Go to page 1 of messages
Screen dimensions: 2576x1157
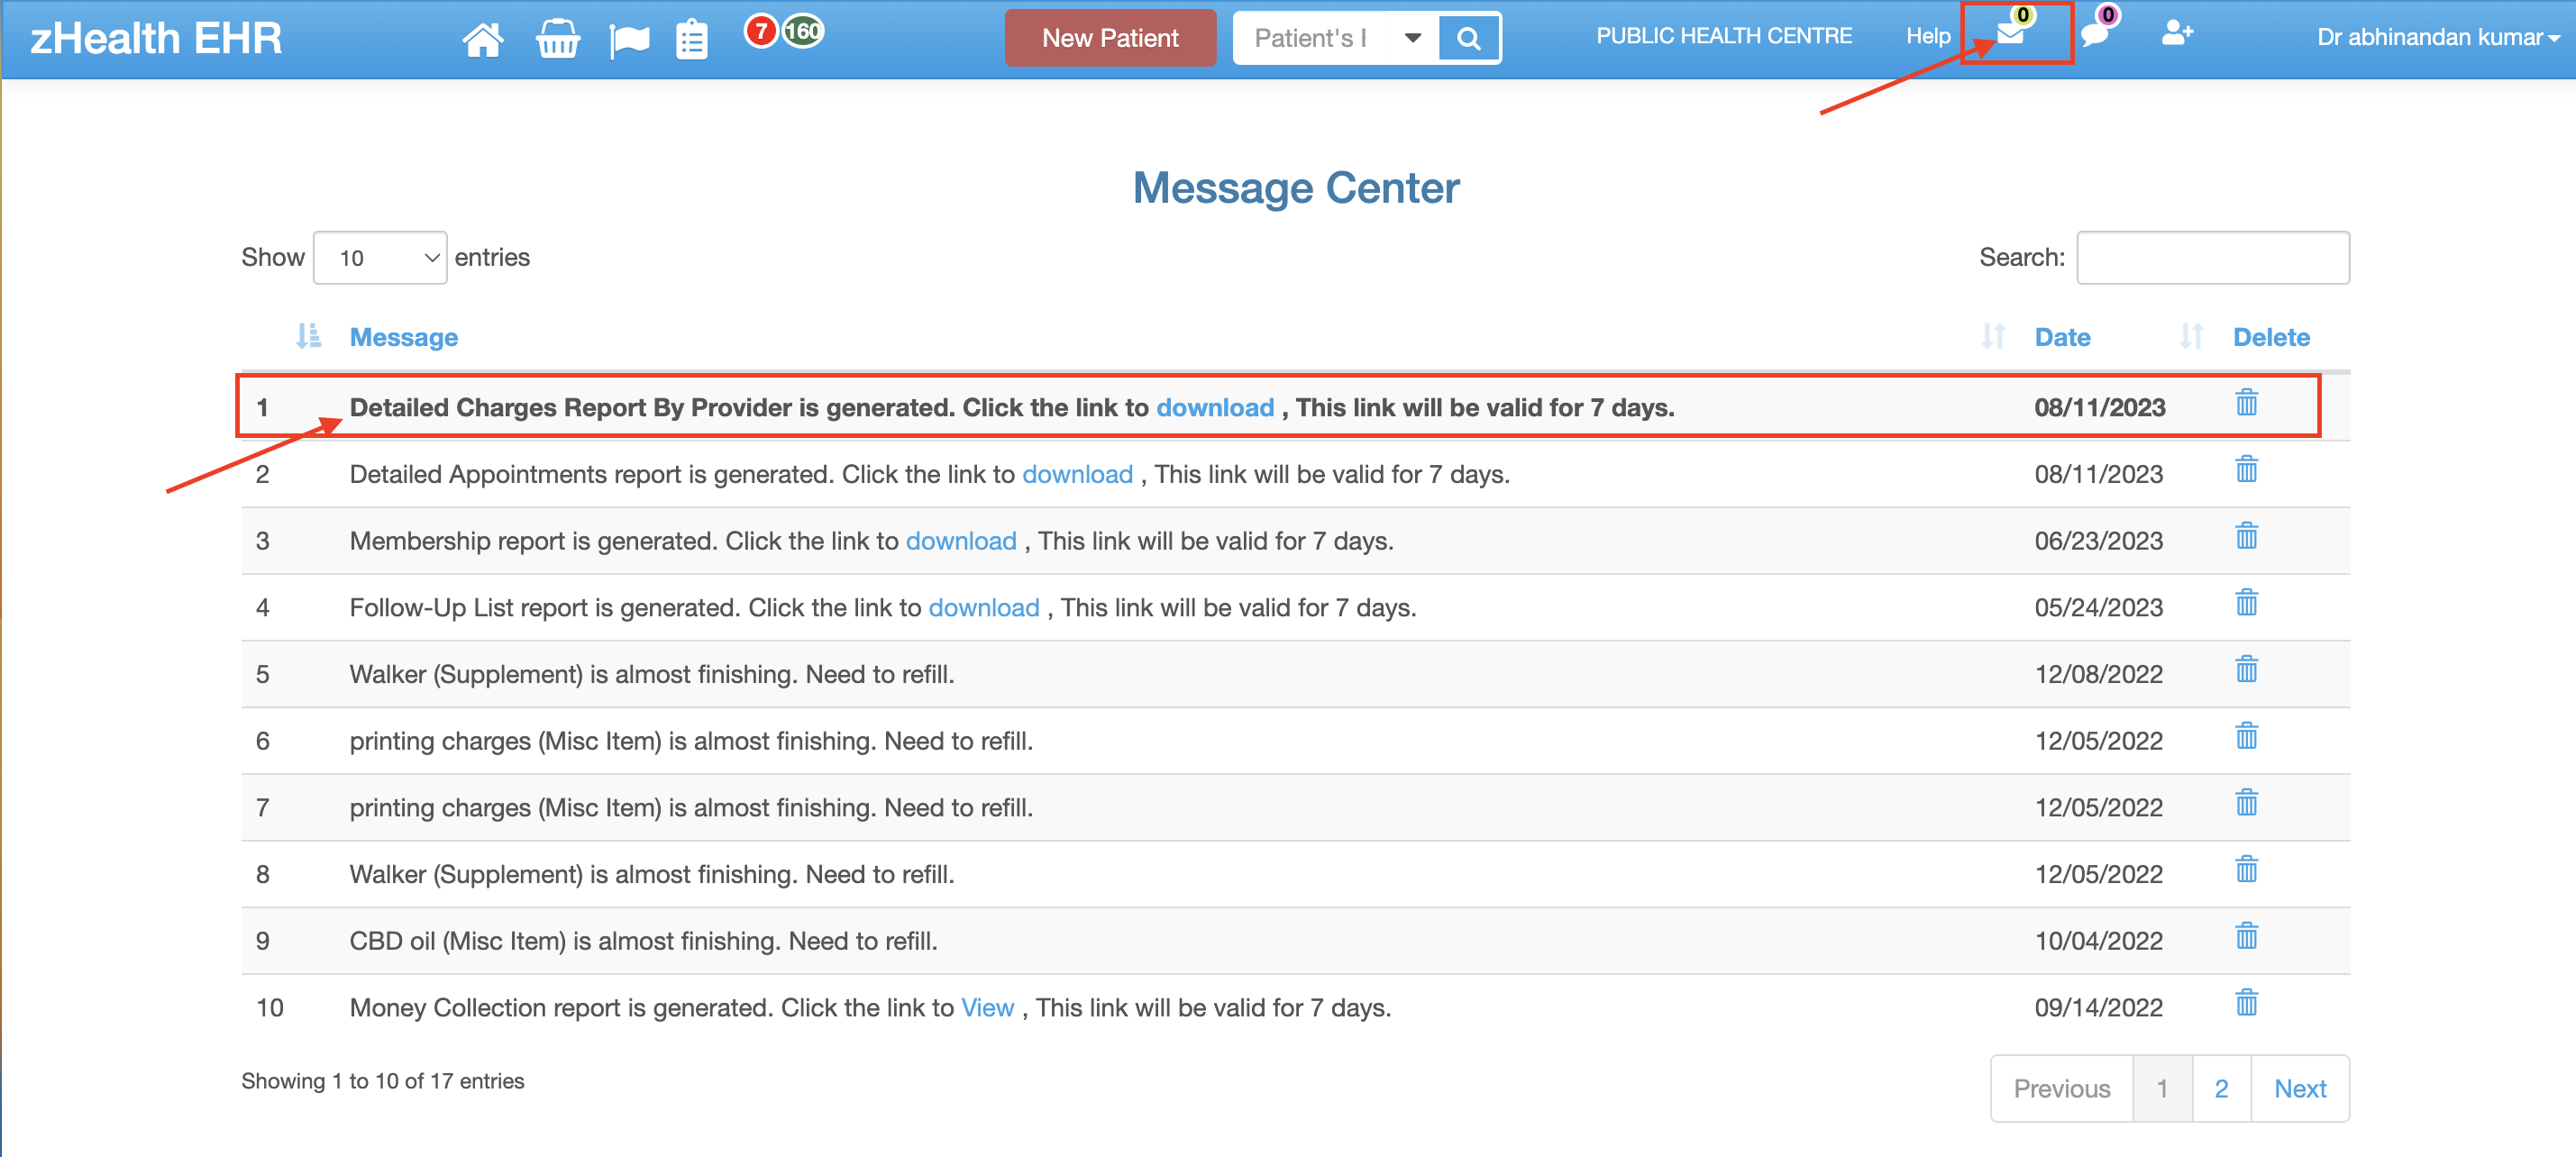2162,1088
